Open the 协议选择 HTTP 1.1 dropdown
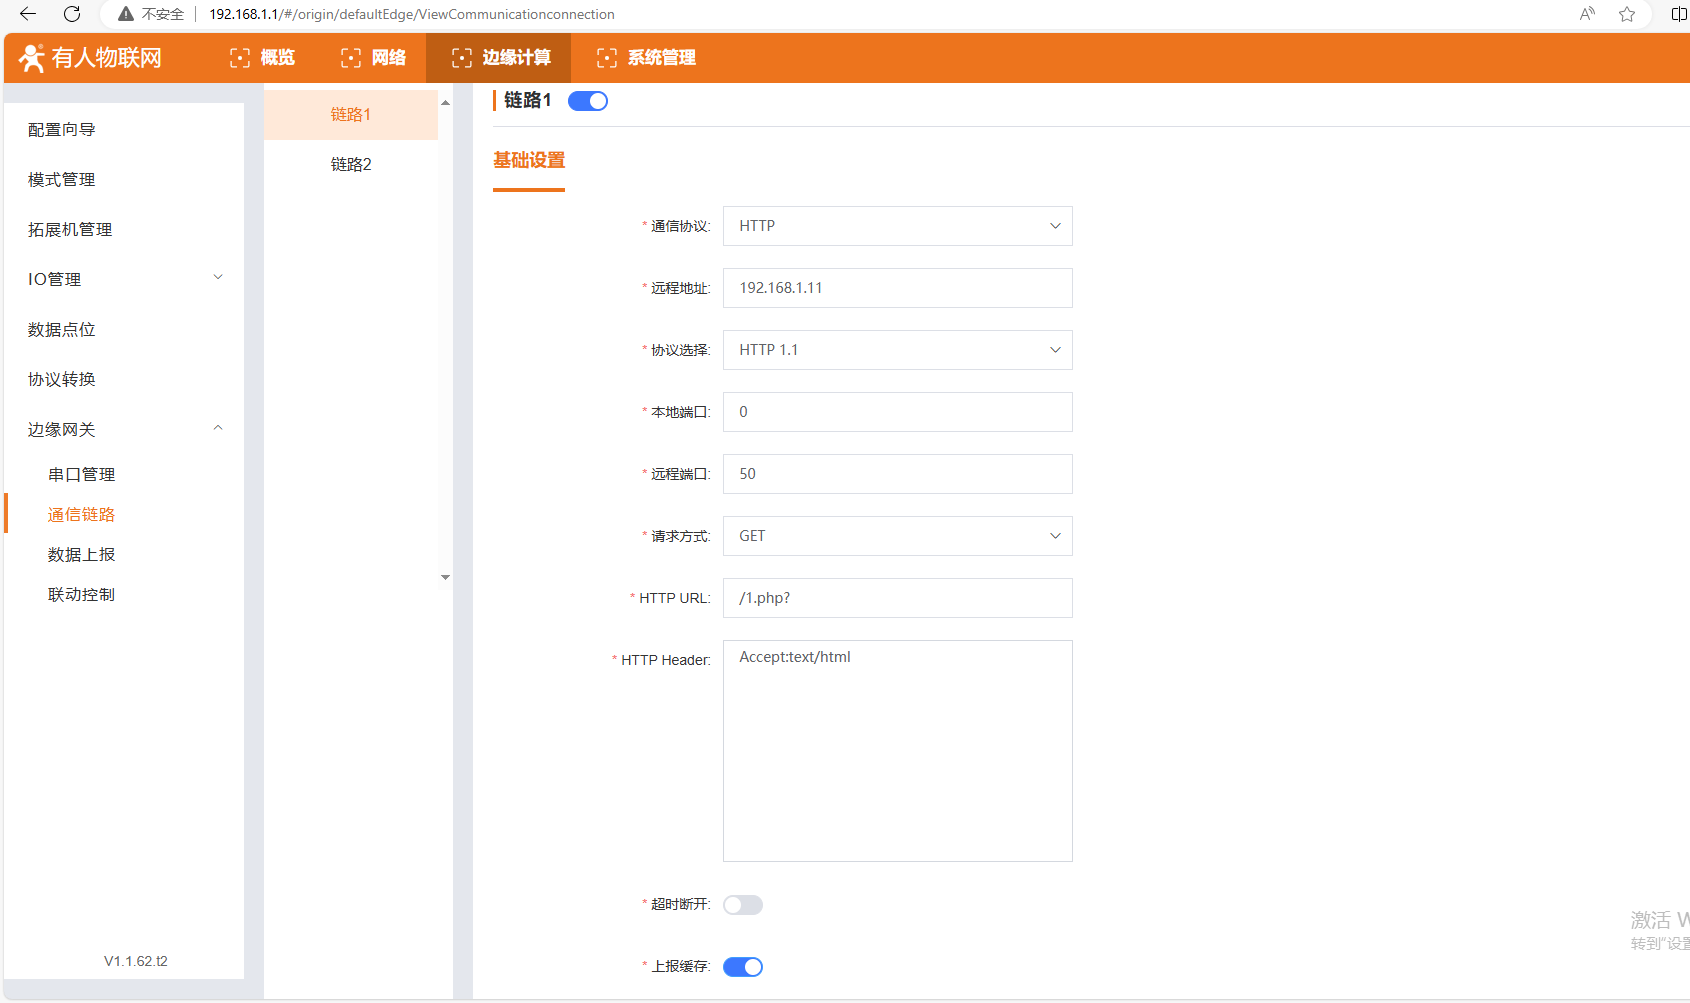This screenshot has width=1690, height=1003. coord(897,350)
